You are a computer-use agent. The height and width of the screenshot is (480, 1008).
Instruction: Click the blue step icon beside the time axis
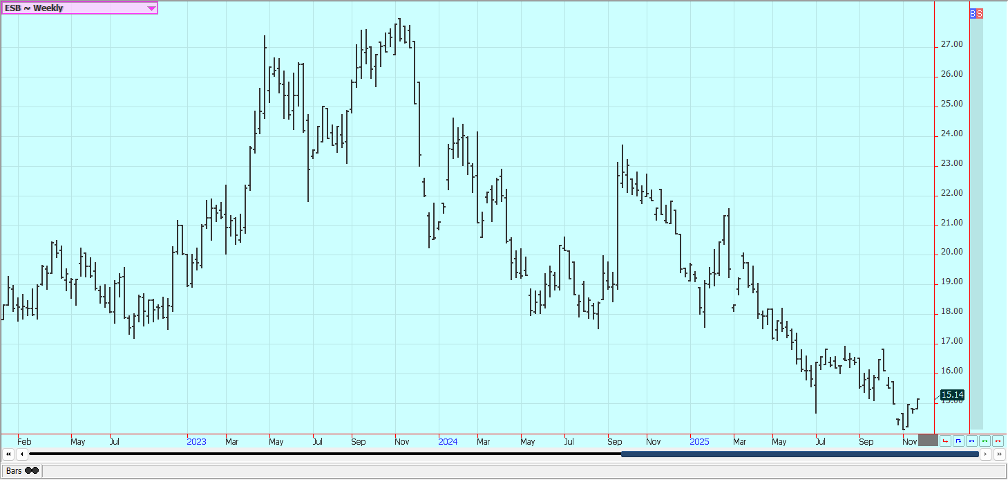point(958,440)
